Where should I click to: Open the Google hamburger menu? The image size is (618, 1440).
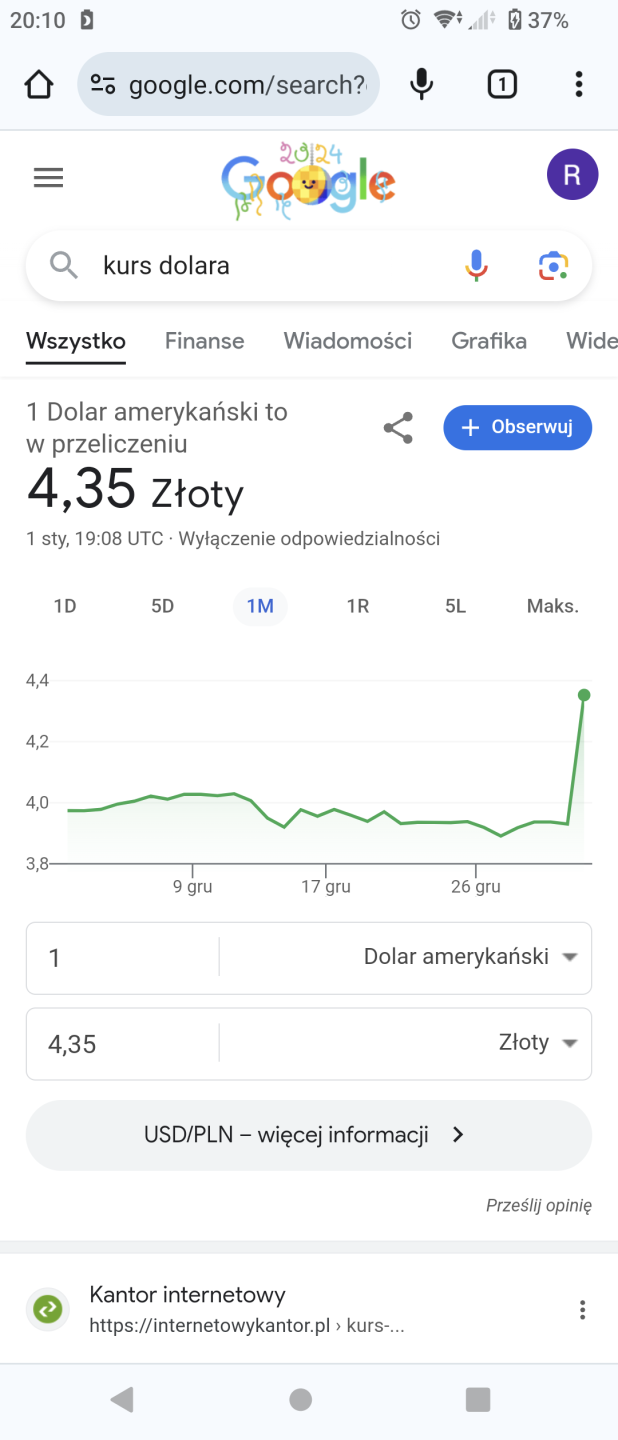(48, 178)
